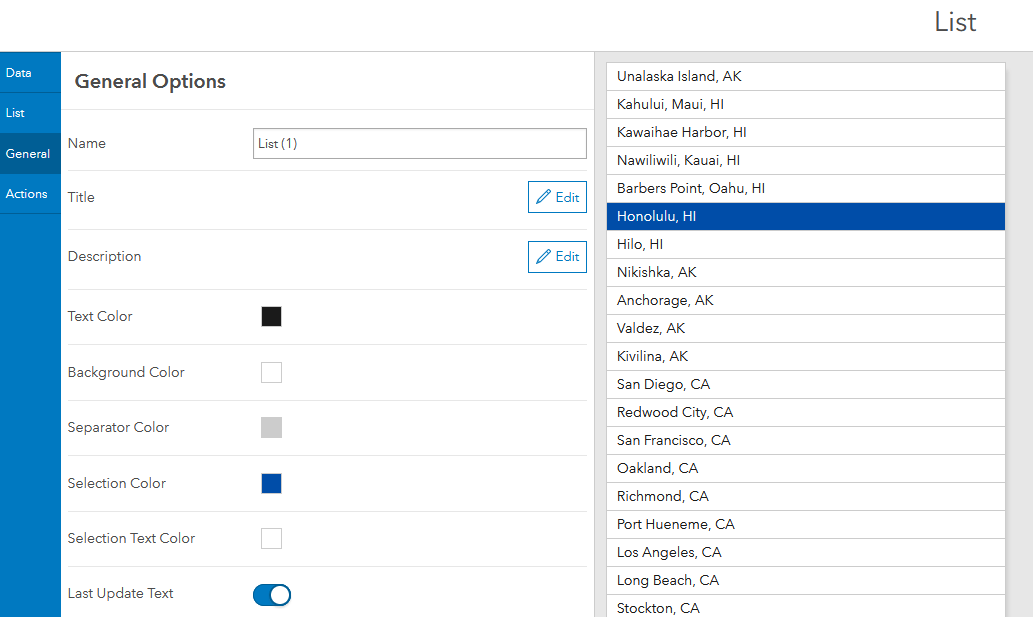Open the Selection Color swatch

point(271,482)
